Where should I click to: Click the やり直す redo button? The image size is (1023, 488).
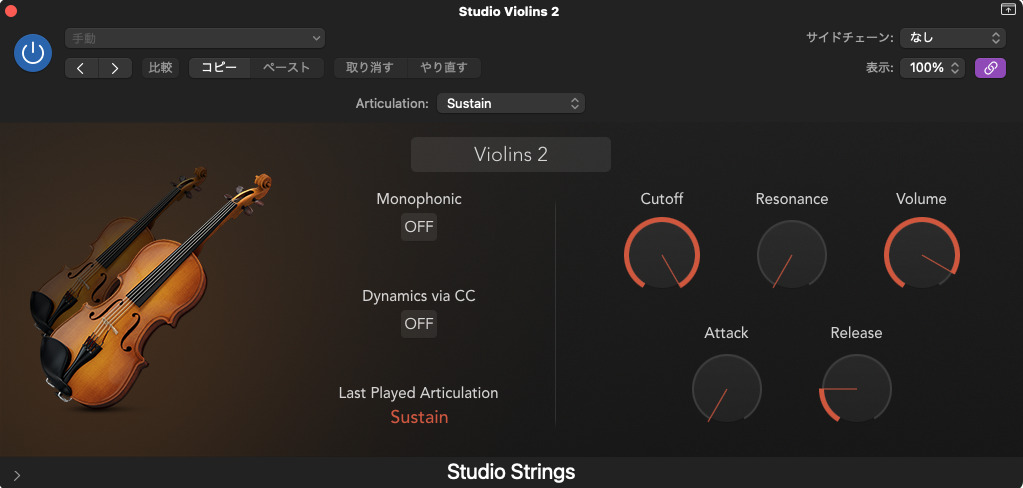tap(444, 68)
